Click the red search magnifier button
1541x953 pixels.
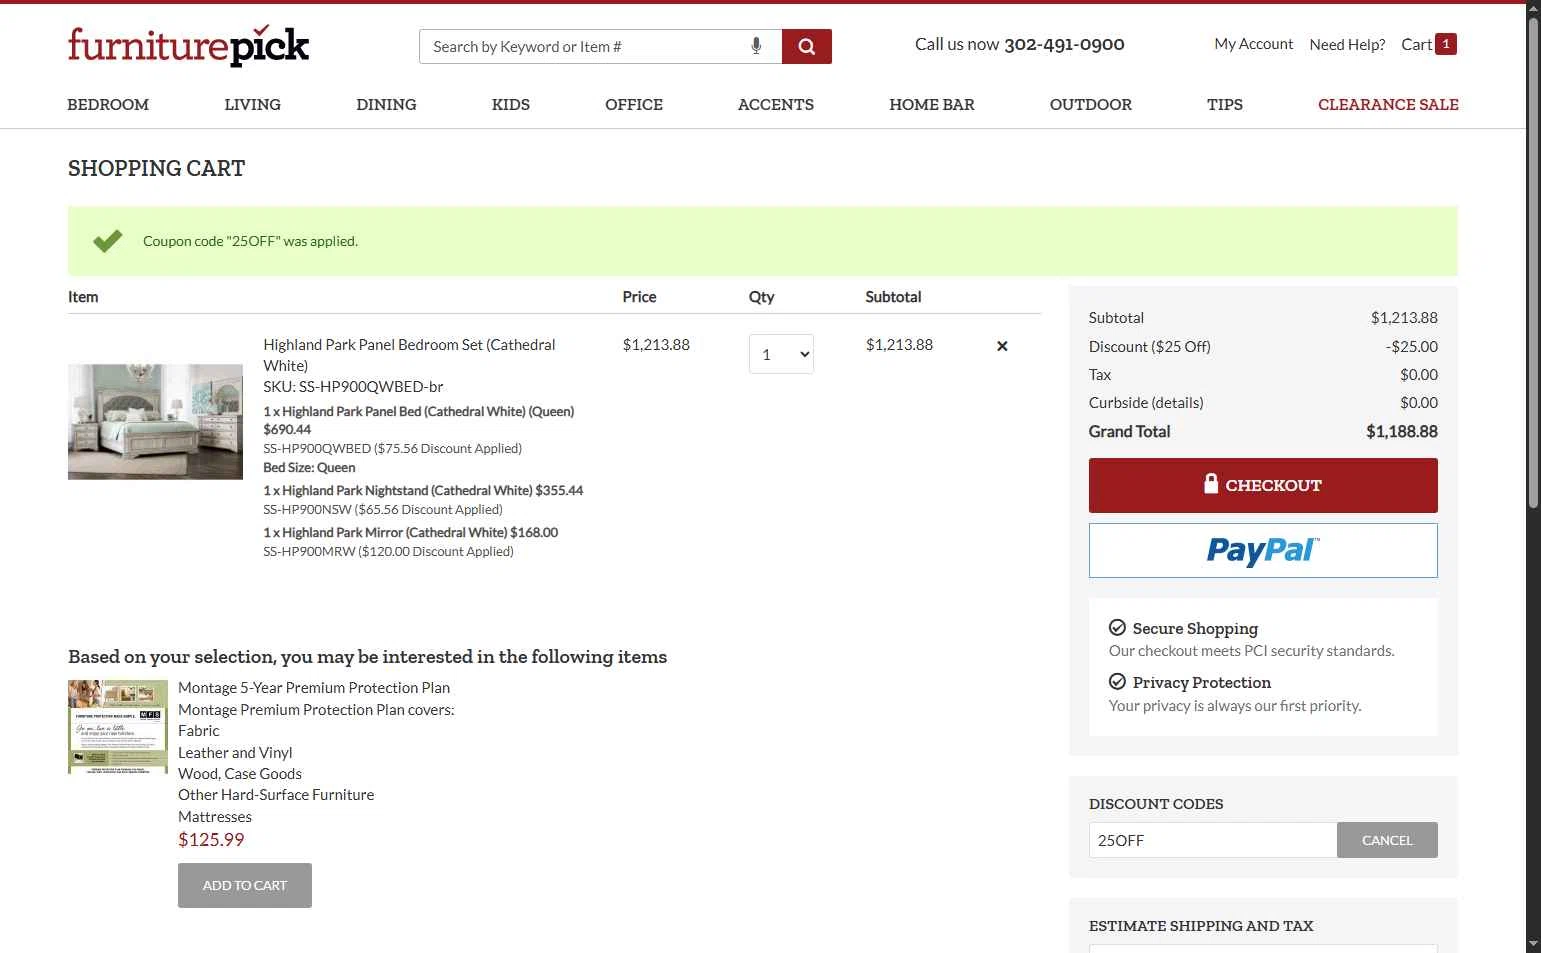807,46
